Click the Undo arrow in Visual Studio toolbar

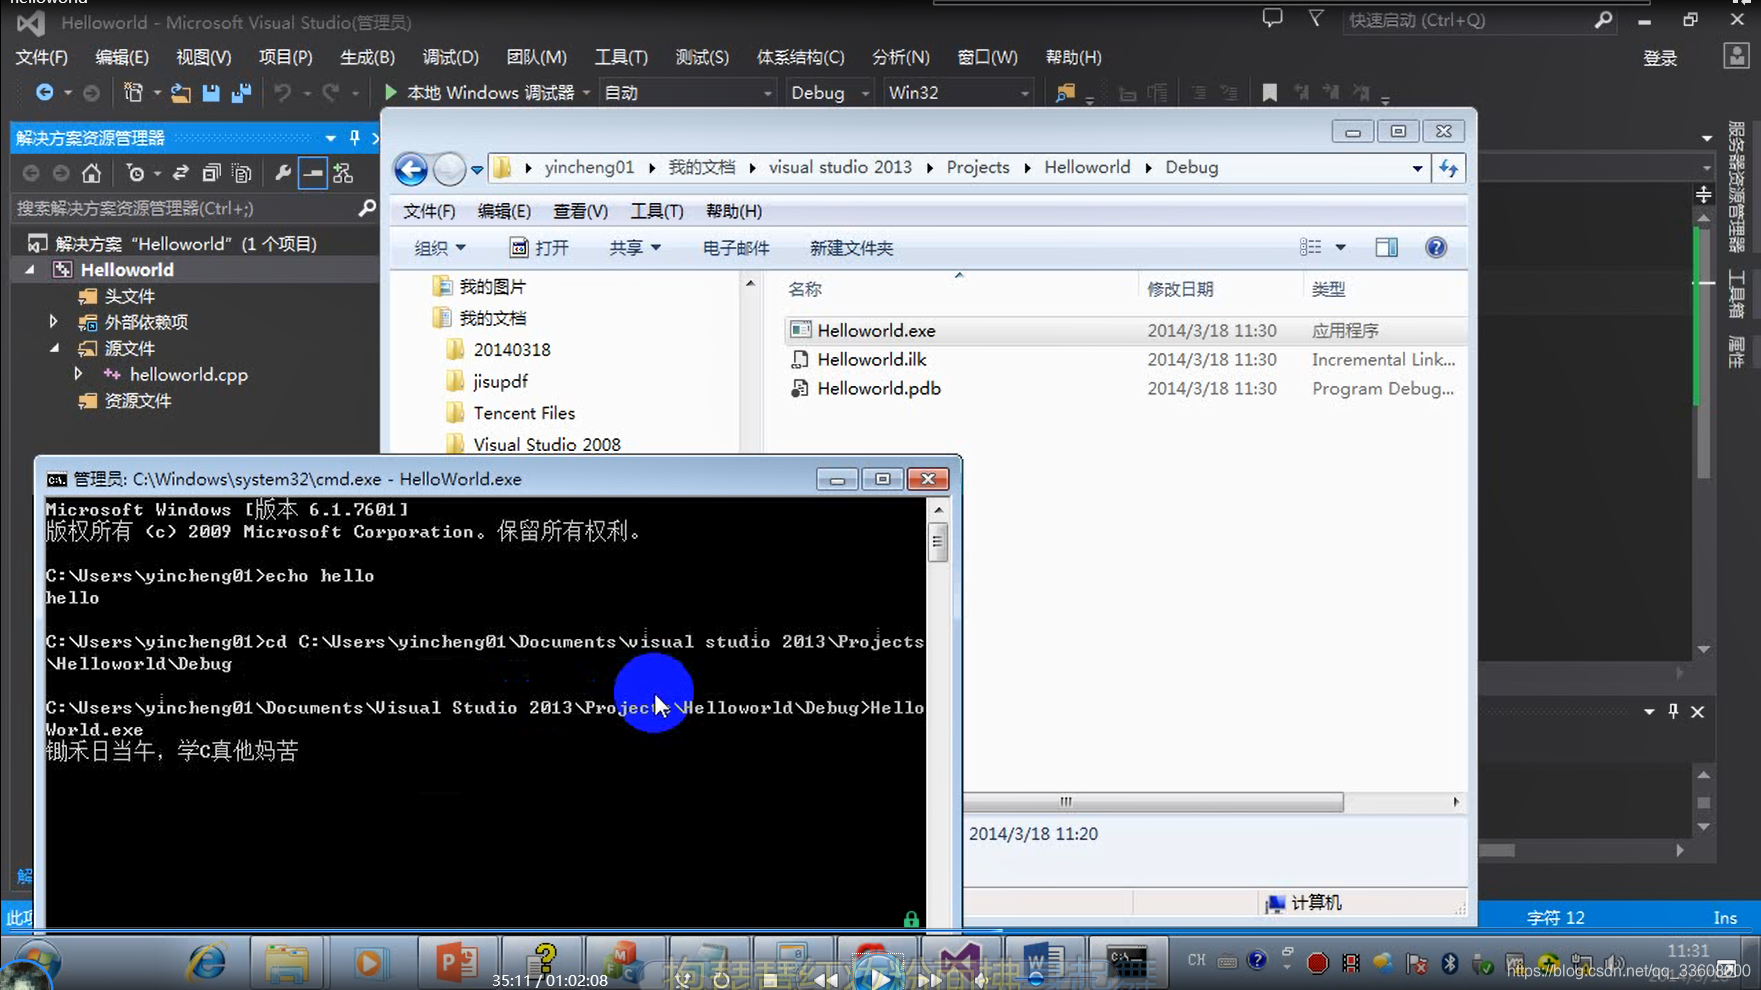[x=283, y=93]
